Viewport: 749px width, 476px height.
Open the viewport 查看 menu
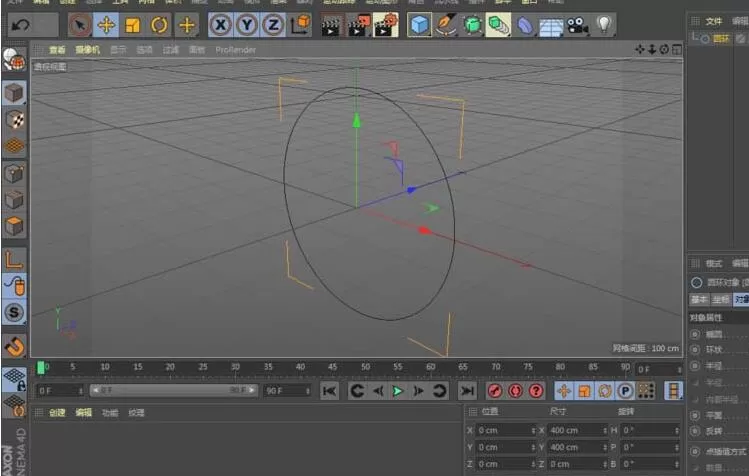pyautogui.click(x=57, y=50)
